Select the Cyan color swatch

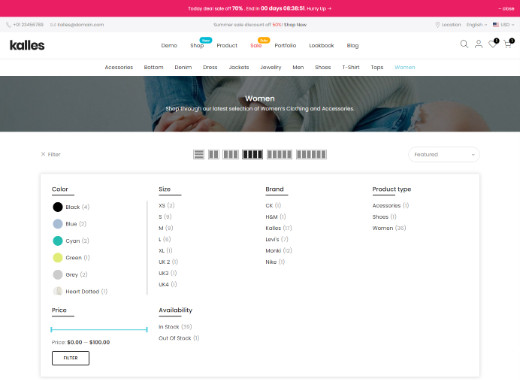tap(58, 241)
